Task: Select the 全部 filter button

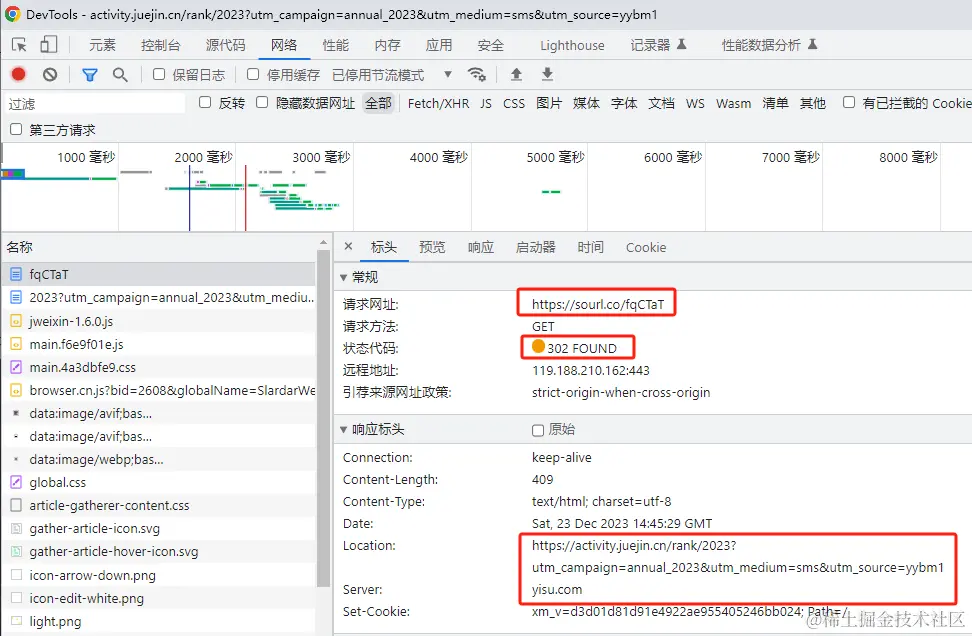Action: (378, 103)
